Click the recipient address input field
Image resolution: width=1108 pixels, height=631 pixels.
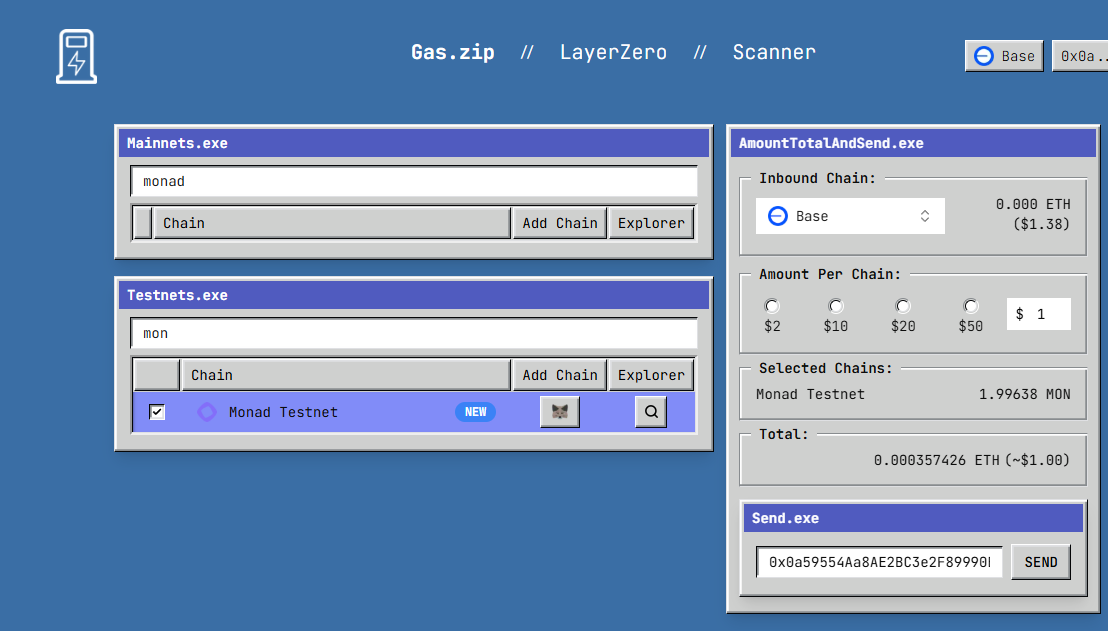[879, 562]
